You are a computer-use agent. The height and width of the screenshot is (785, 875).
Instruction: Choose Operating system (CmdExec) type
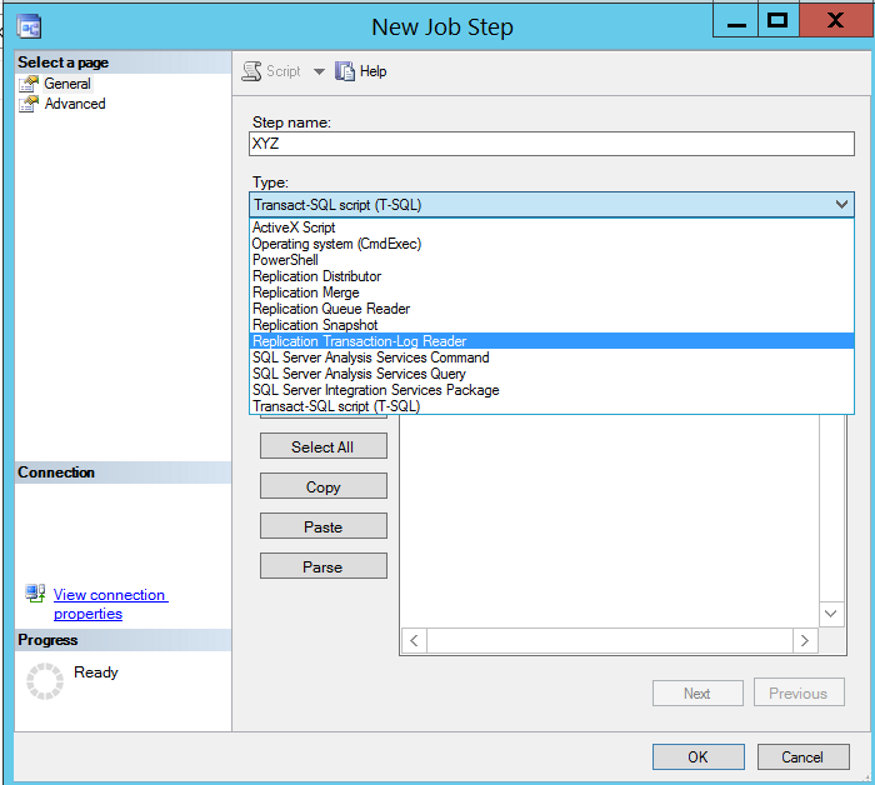[x=551, y=244]
